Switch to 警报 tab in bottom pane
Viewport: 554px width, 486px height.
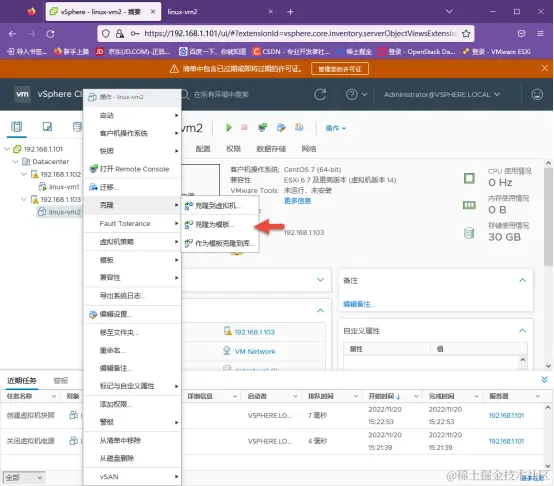click(x=60, y=380)
